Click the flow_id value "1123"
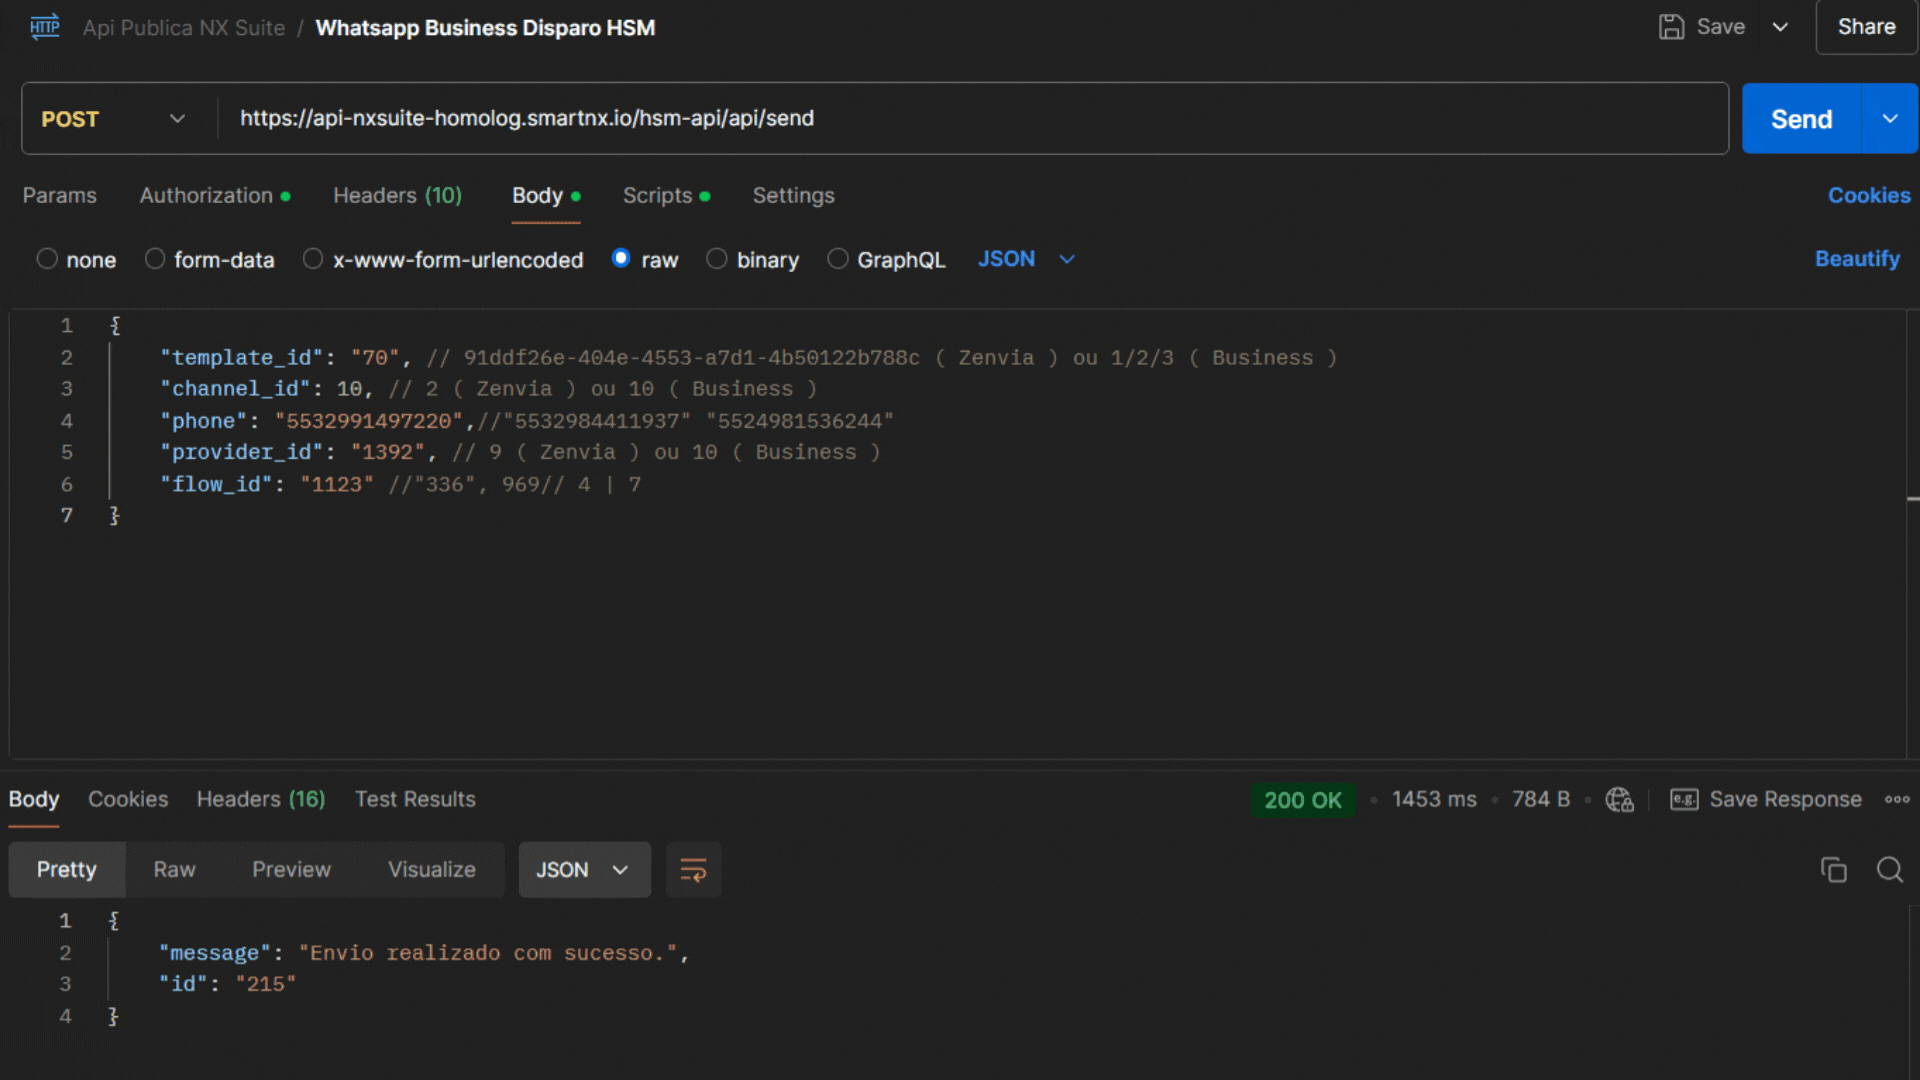 [337, 485]
